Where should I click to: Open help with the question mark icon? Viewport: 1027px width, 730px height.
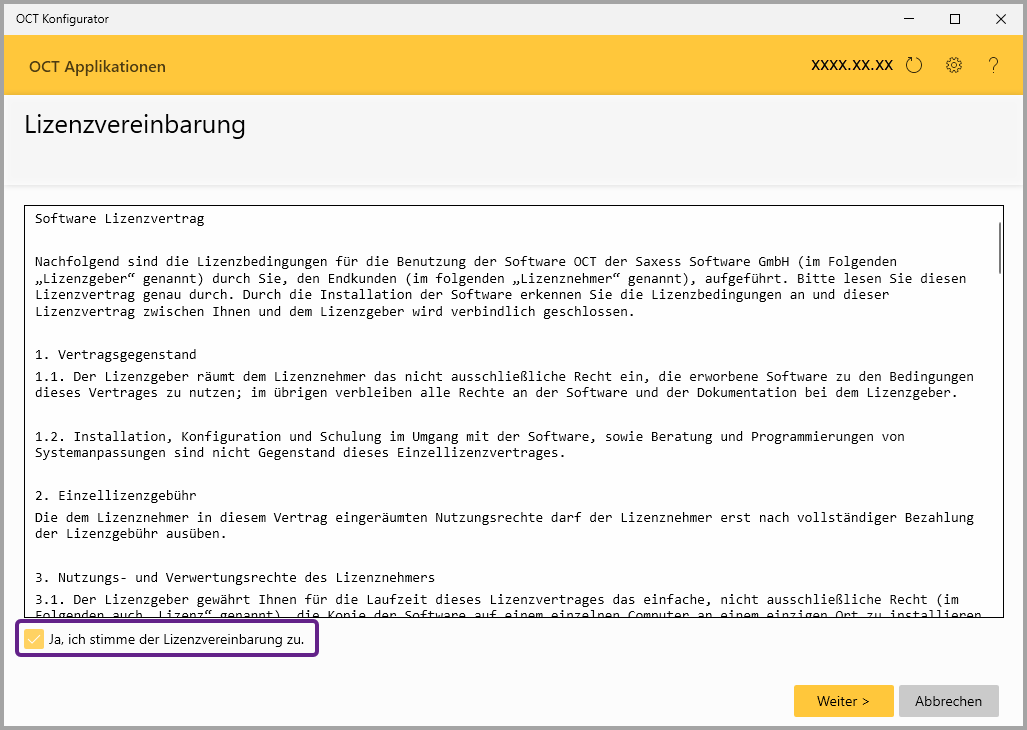point(993,66)
